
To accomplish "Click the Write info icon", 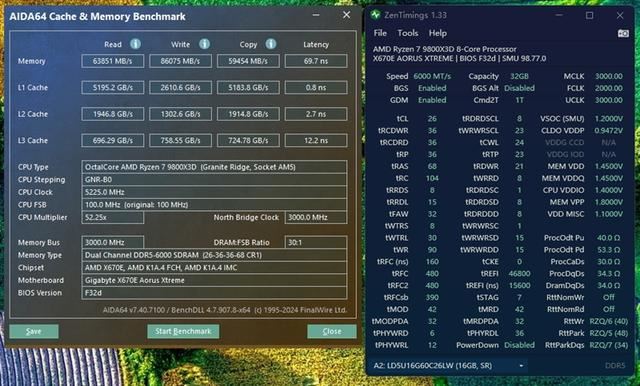I will coord(204,44).
